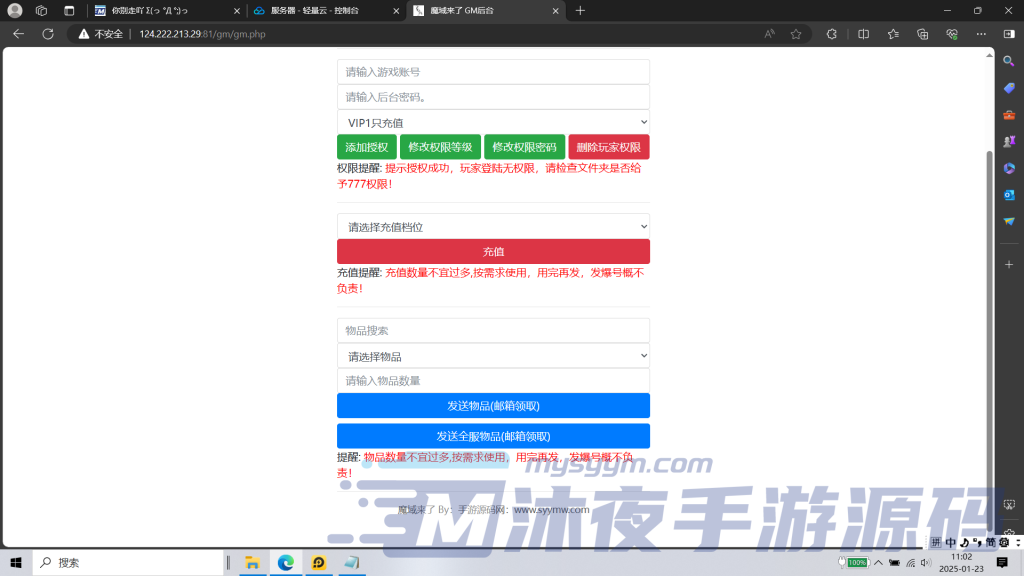Open Browser essentials via the heart-pulse icon
Screen dimensions: 1024x576
point(952,33)
